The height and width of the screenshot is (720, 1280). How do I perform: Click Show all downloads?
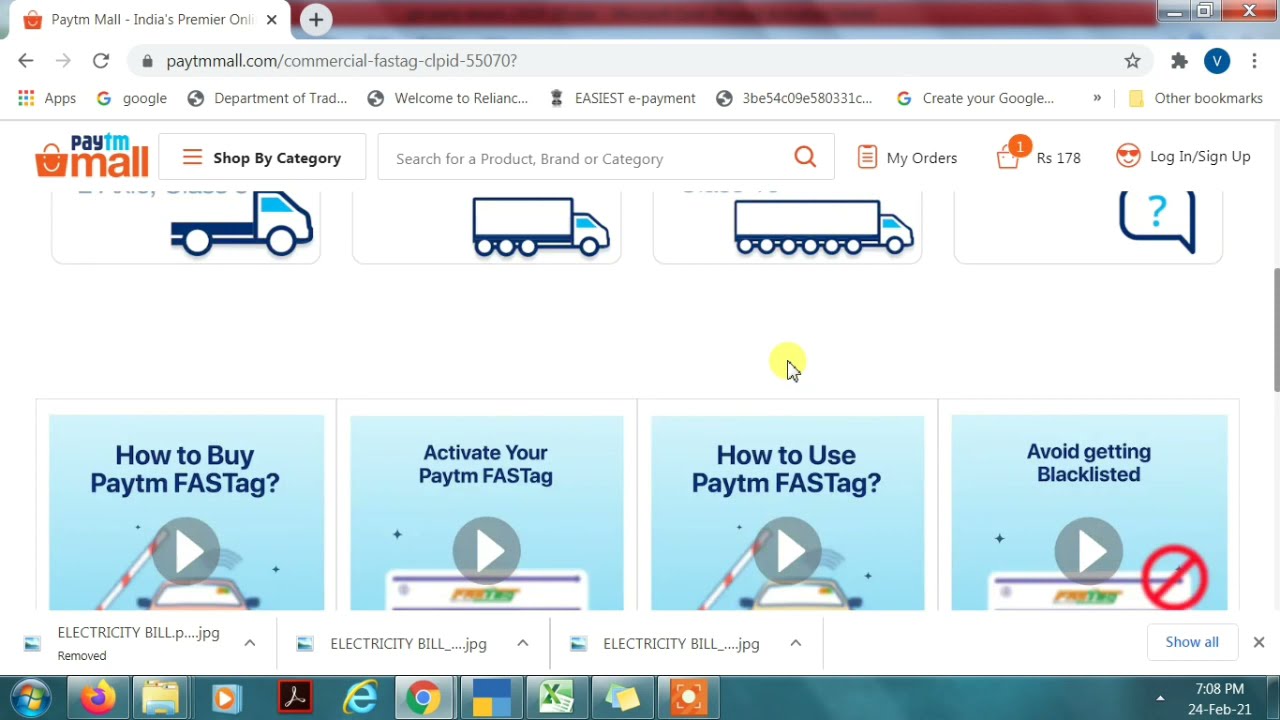click(1192, 642)
